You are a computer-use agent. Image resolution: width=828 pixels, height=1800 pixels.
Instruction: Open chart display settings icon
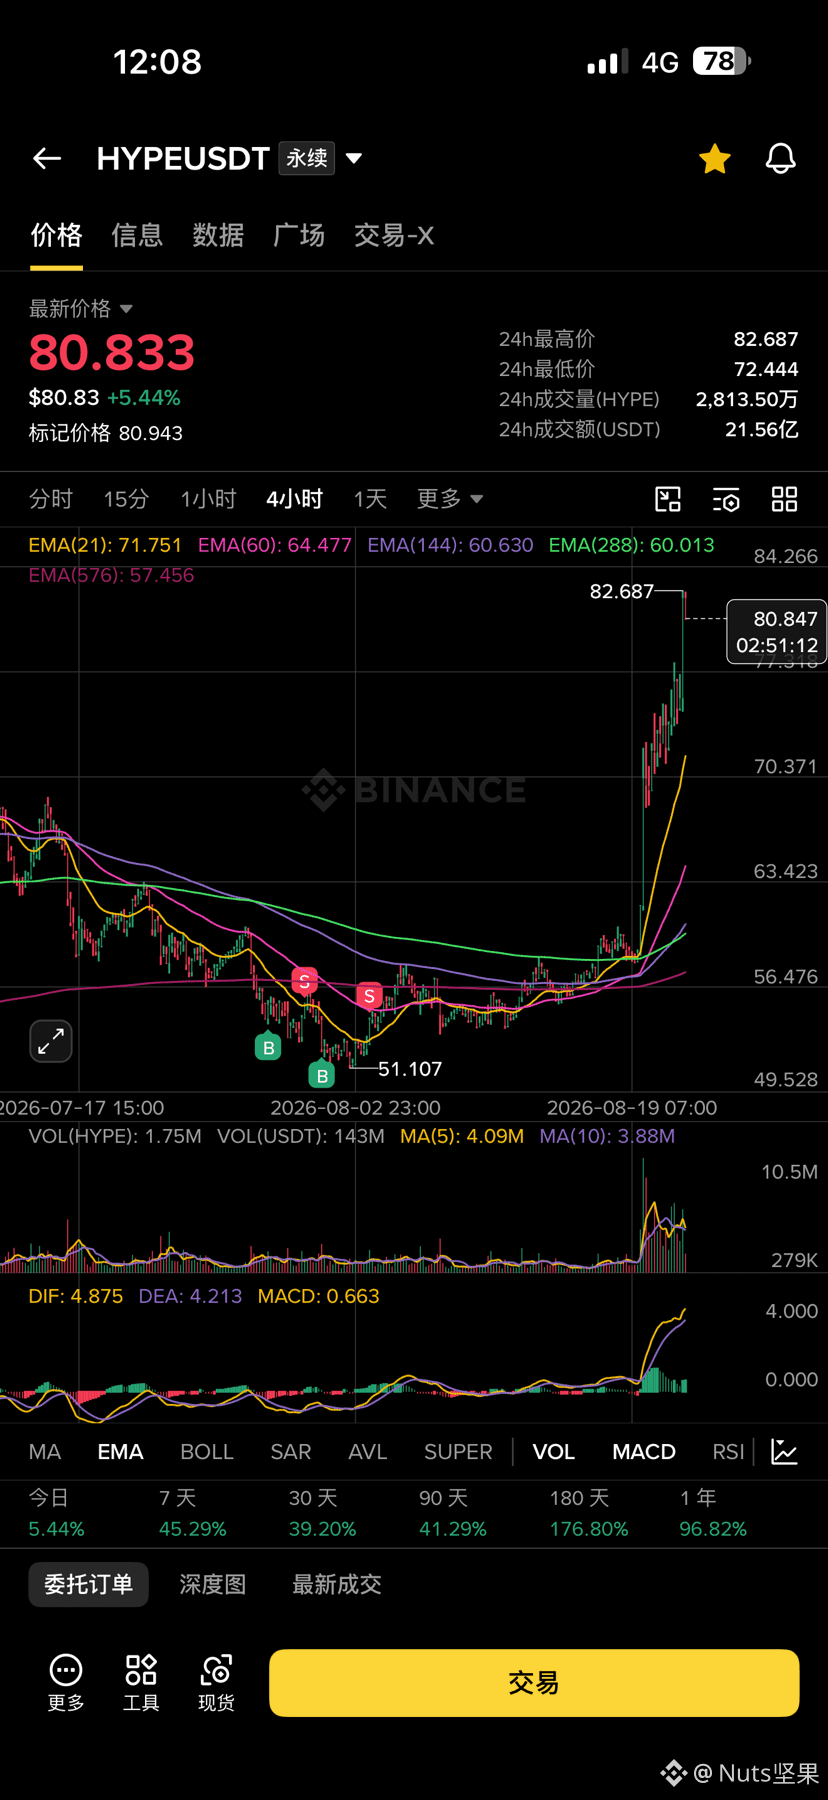[x=726, y=499]
